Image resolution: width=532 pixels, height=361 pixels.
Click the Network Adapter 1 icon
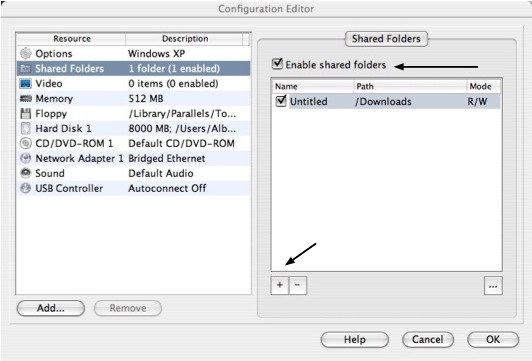tap(26, 158)
